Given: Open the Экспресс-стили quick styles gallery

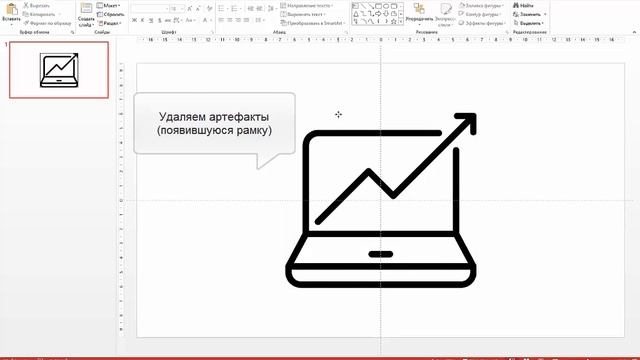Looking at the screenshot, I should coord(445,14).
